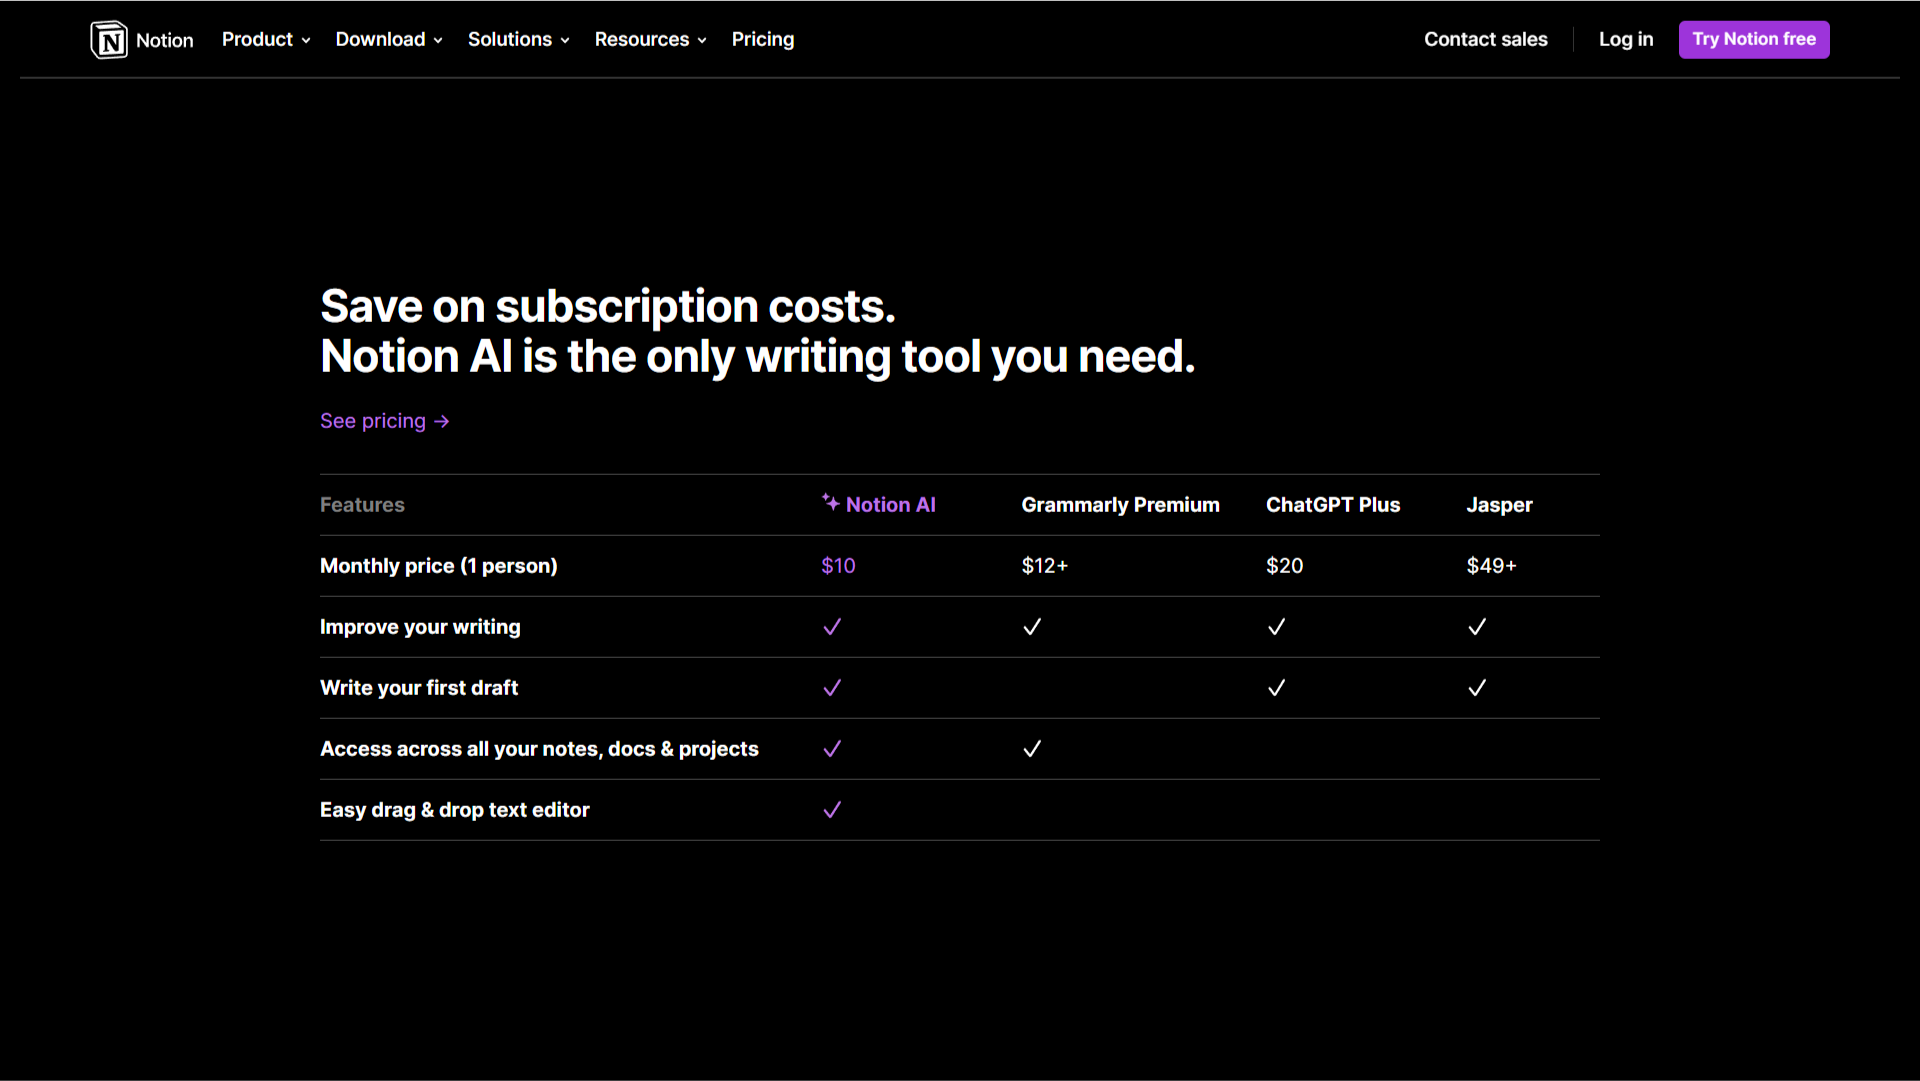The height and width of the screenshot is (1081, 1920).
Task: Click the Write your first draft row label
Action: coord(419,688)
